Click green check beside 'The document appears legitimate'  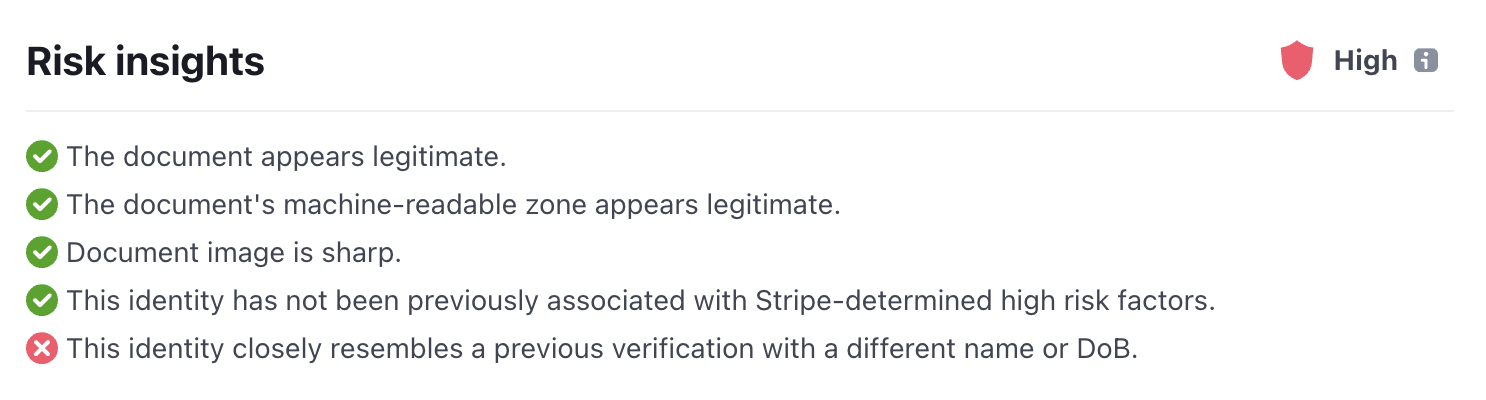[x=41, y=157]
